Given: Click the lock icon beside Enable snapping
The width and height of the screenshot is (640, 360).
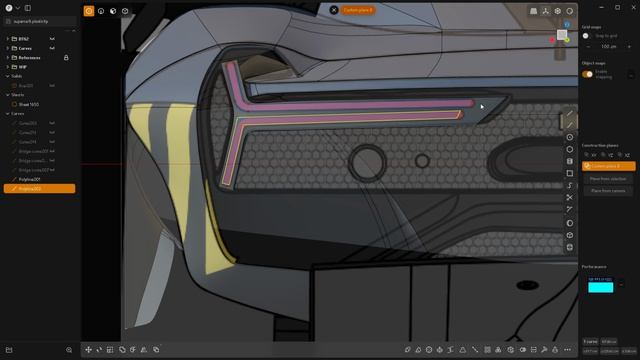Looking at the screenshot, I should point(631,76).
